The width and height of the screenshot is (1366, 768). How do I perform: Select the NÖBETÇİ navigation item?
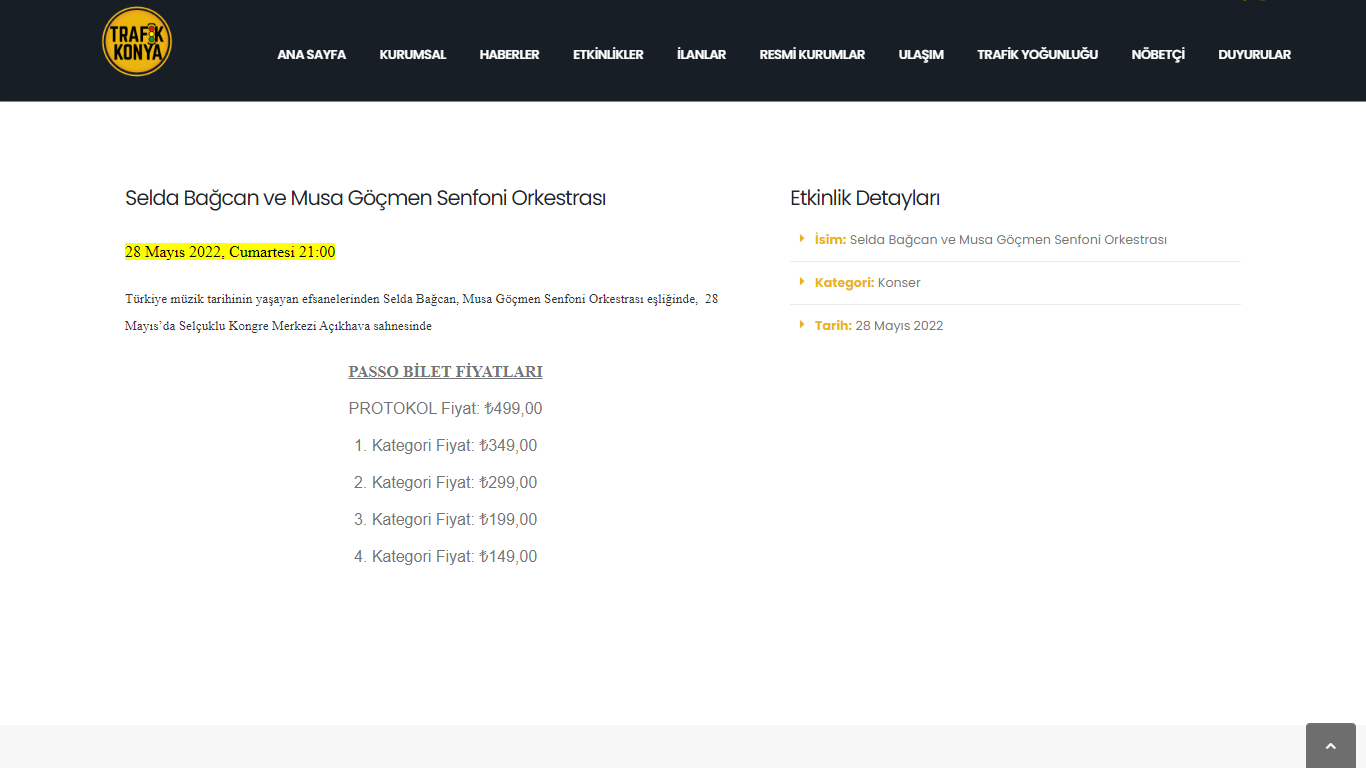[1158, 55]
